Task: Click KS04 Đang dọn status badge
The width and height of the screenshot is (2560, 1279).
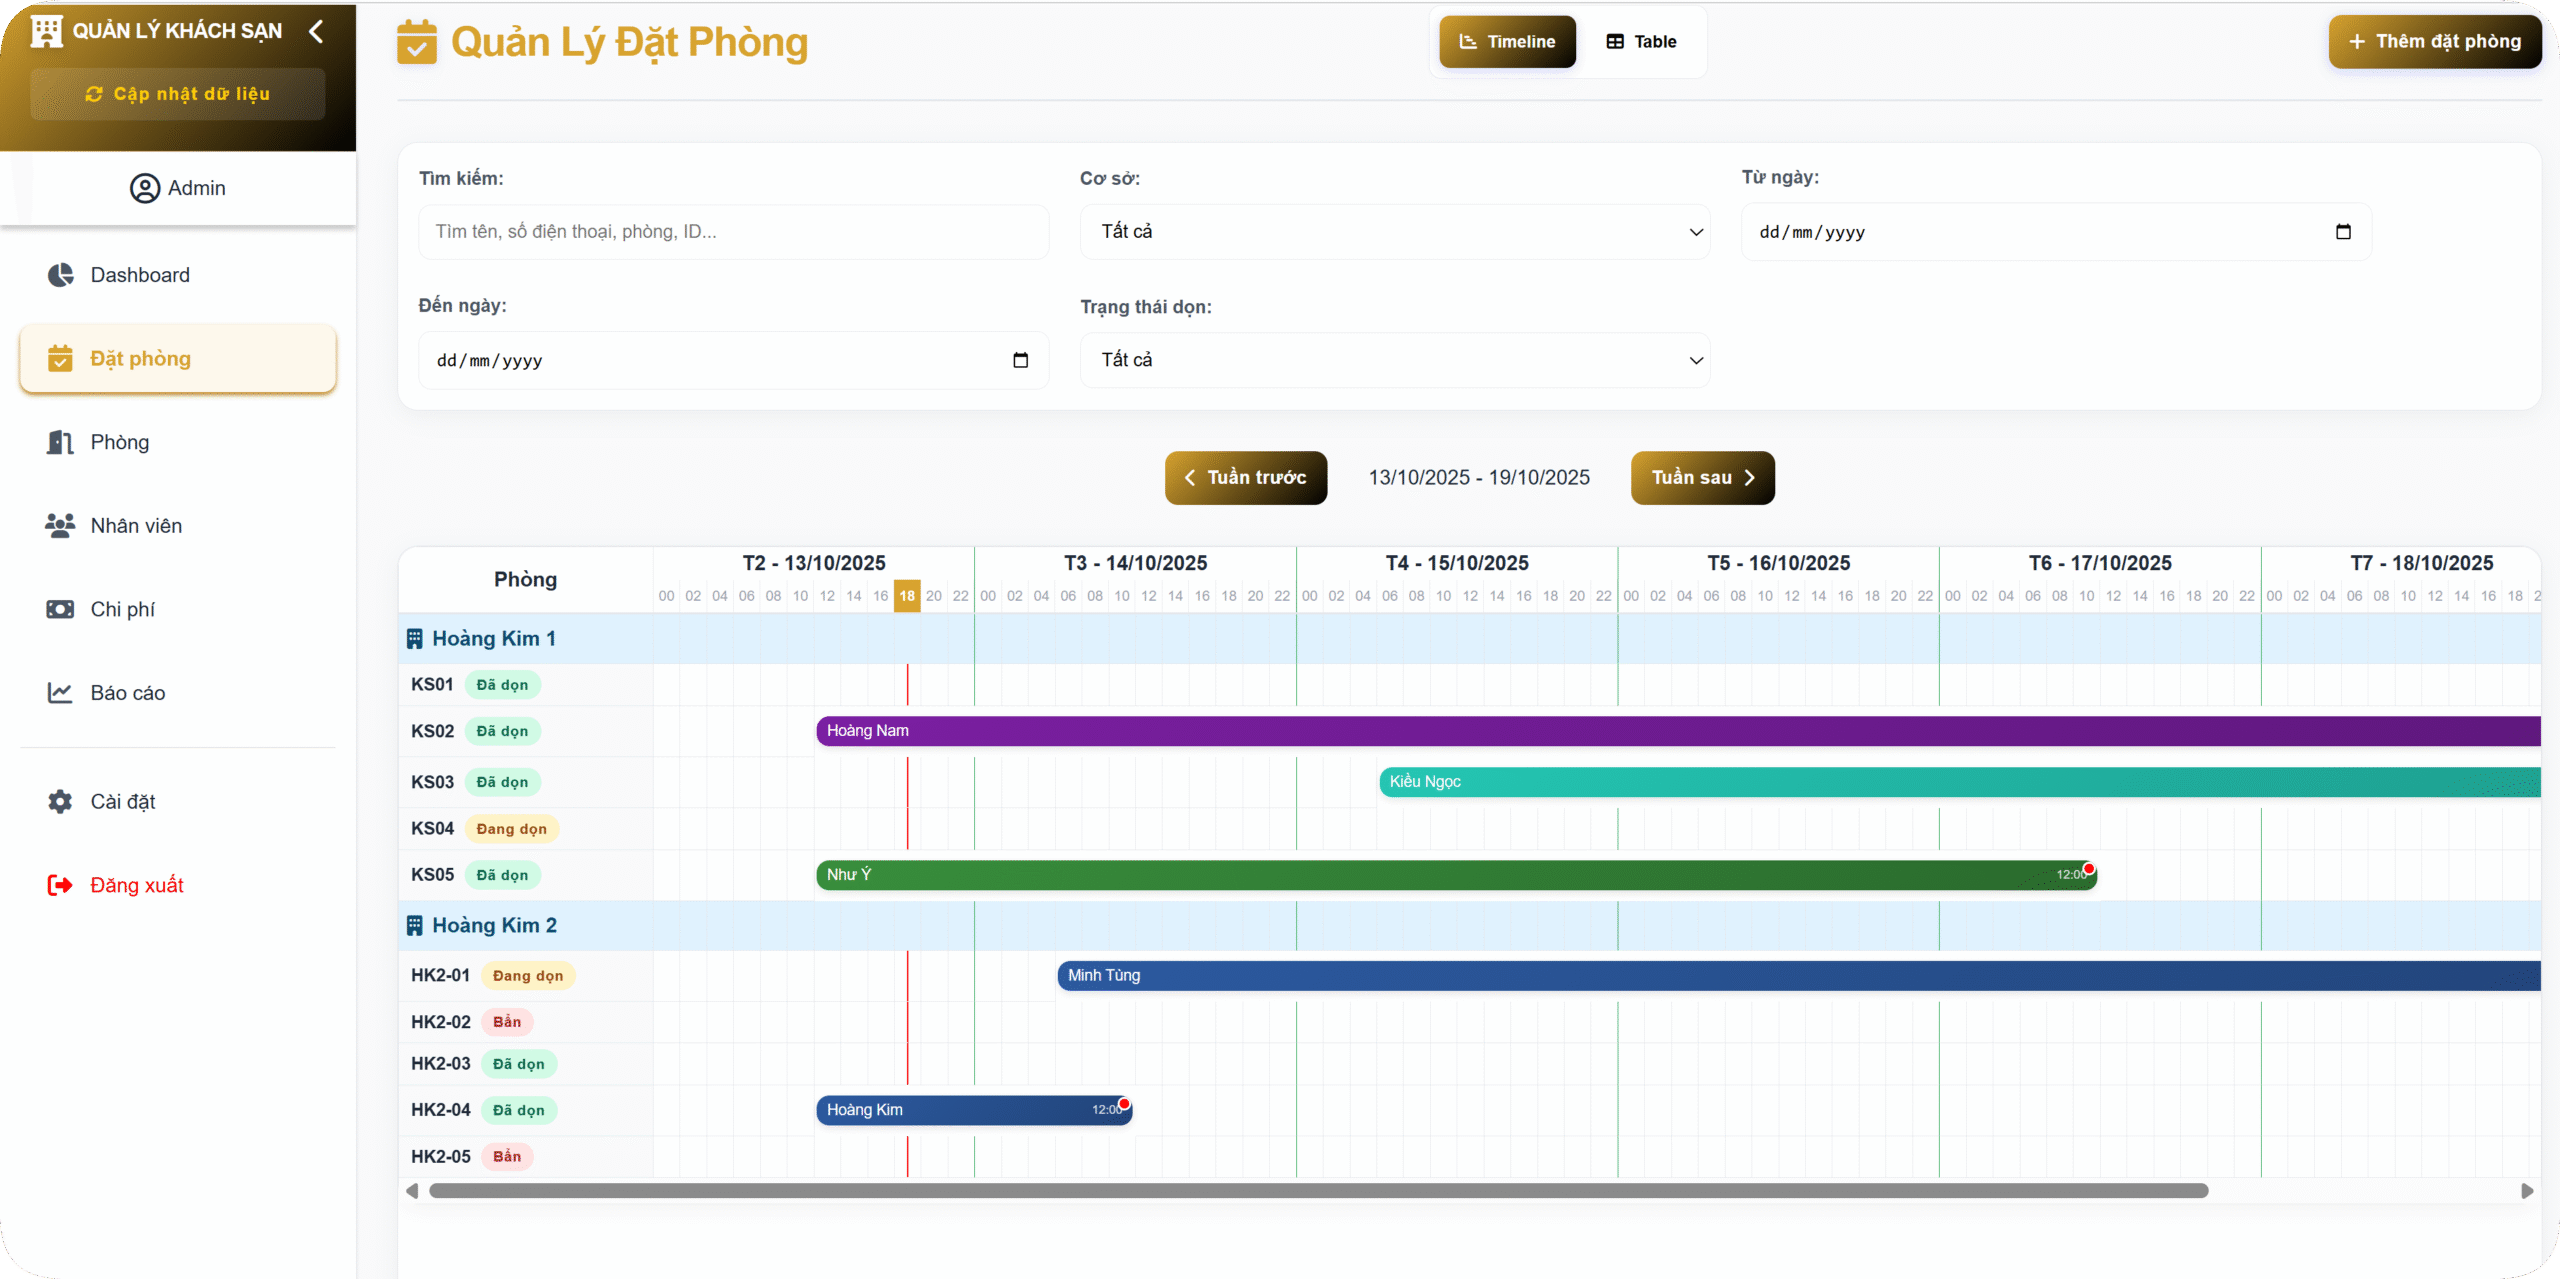Action: [x=511, y=828]
